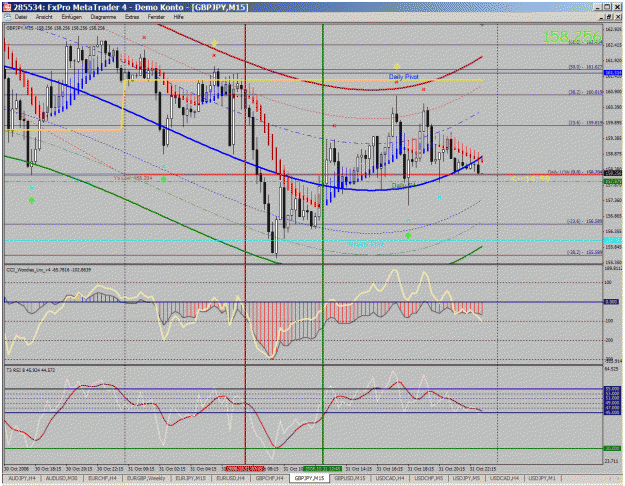Open the Einfügen menu
The width and height of the screenshot is (625, 486).
71,17
